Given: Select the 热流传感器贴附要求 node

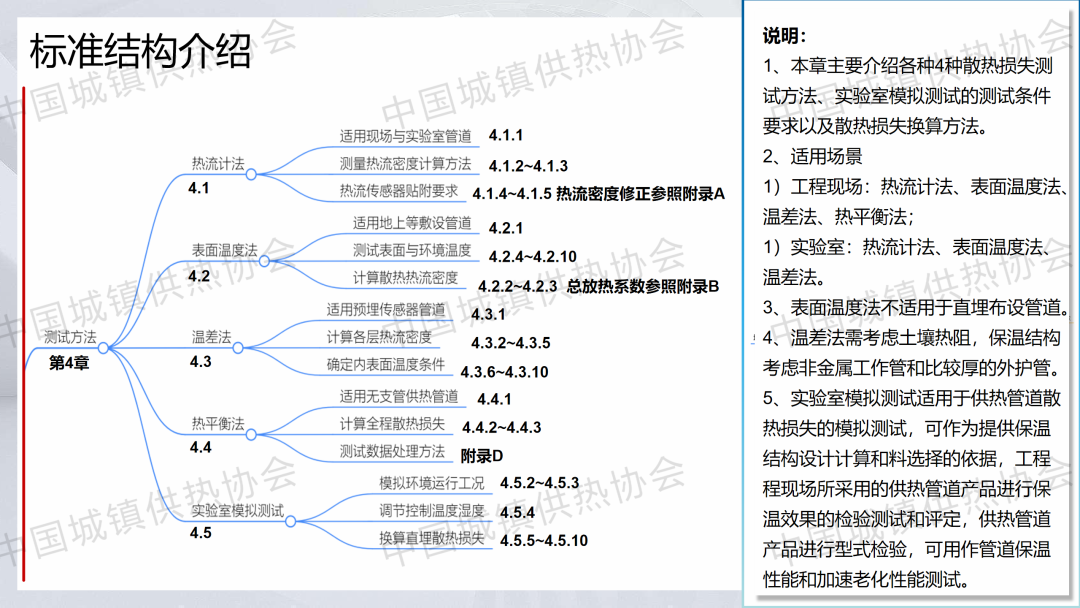Looking at the screenshot, I should (x=398, y=190).
